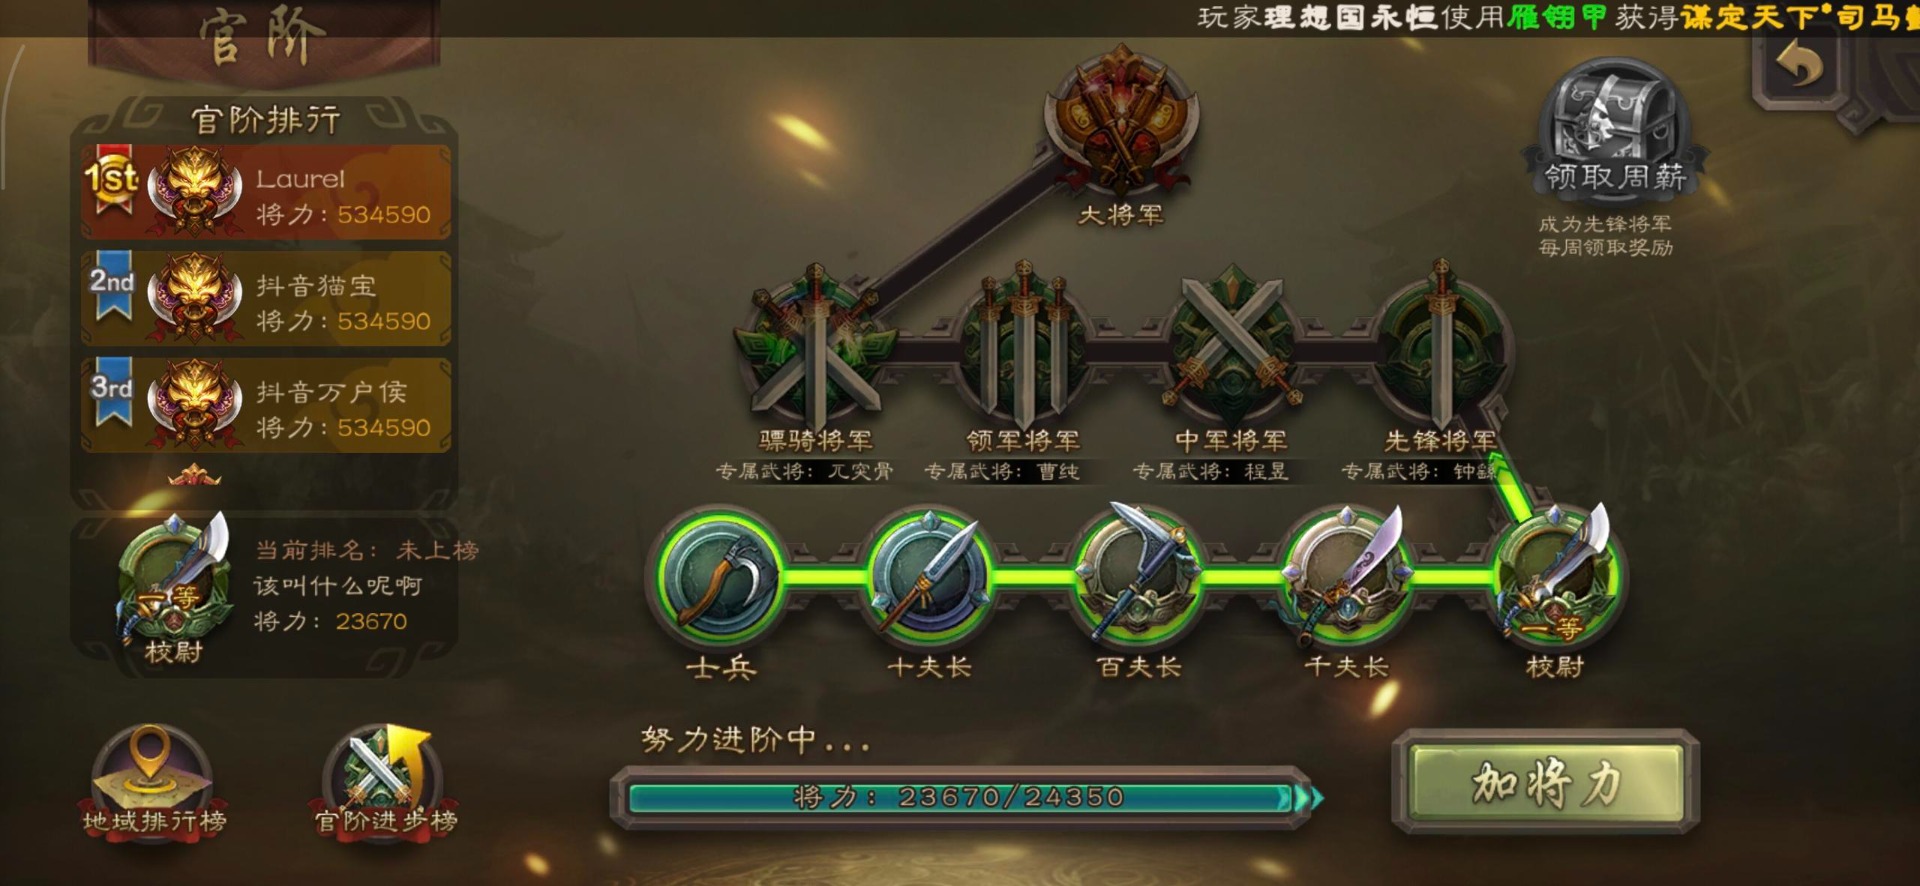Viewport: 1920px width, 886px height.
Task: Open the 官阶进步榜 progress ranking
Action: pyautogui.click(x=386, y=781)
